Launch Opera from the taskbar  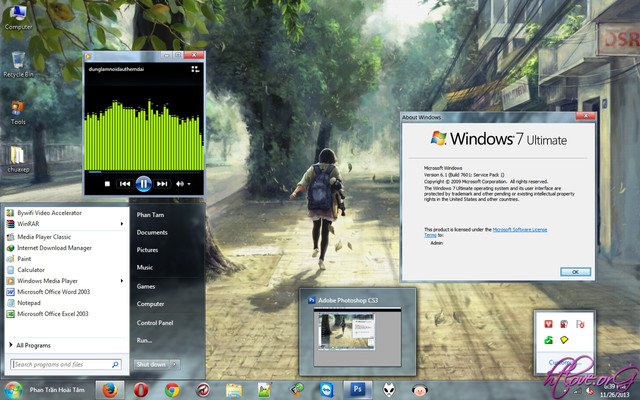[x=141, y=390]
